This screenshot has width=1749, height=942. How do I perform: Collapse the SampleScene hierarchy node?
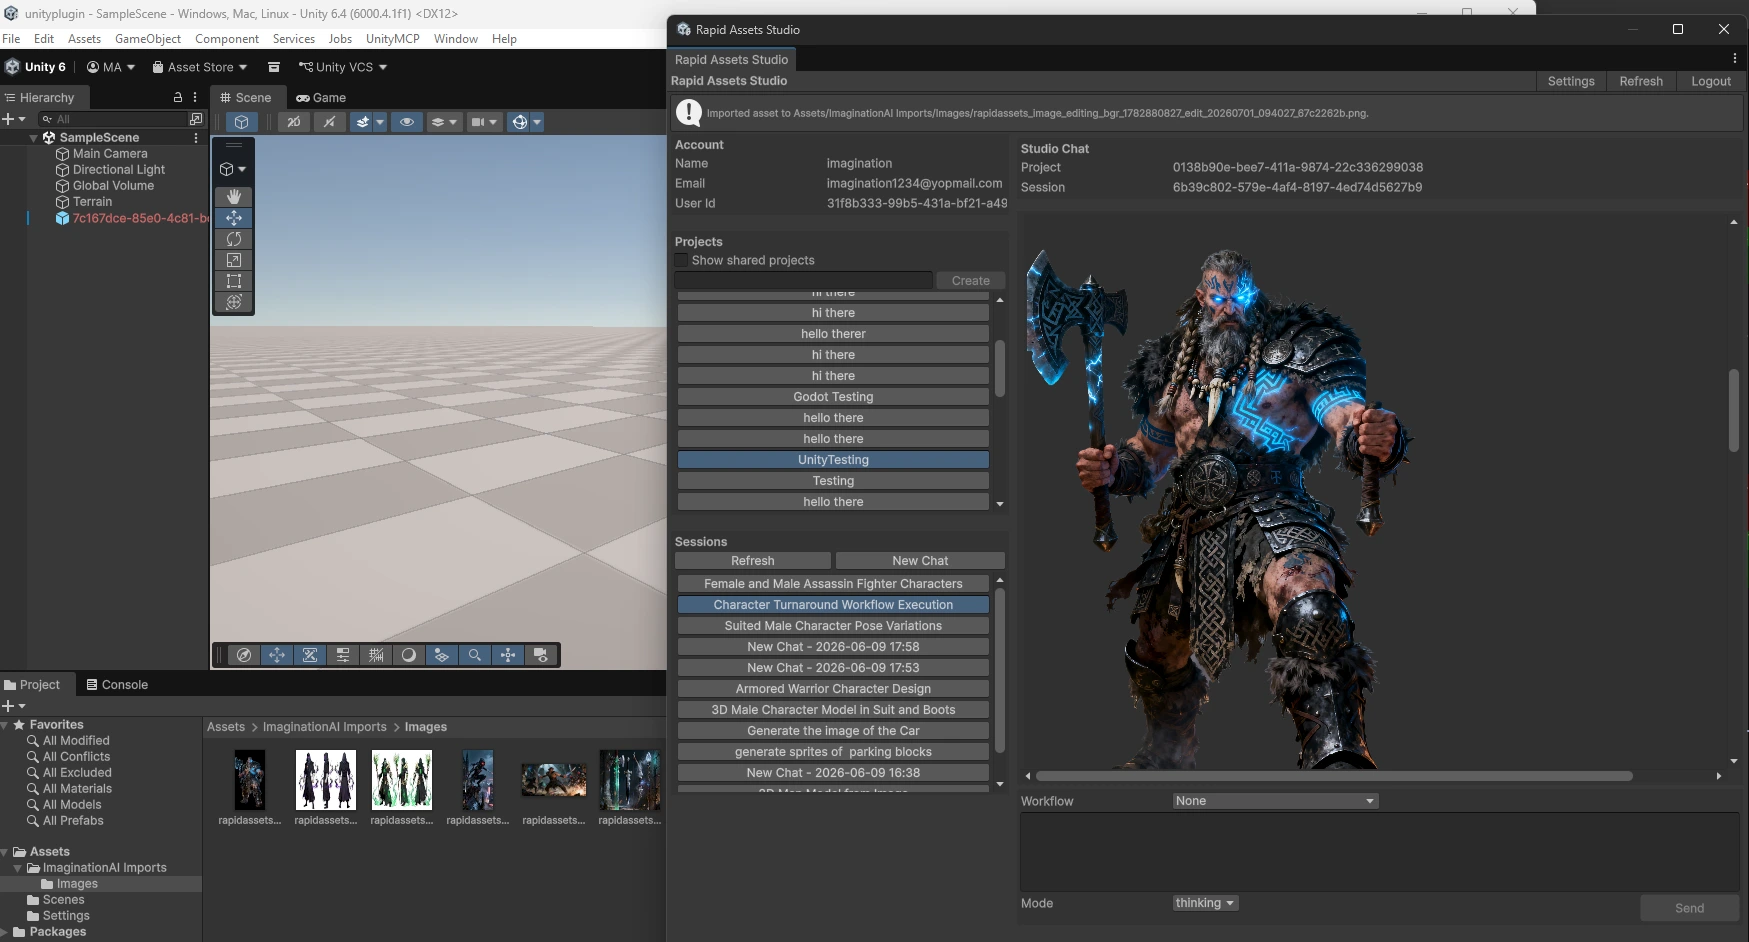coord(34,138)
